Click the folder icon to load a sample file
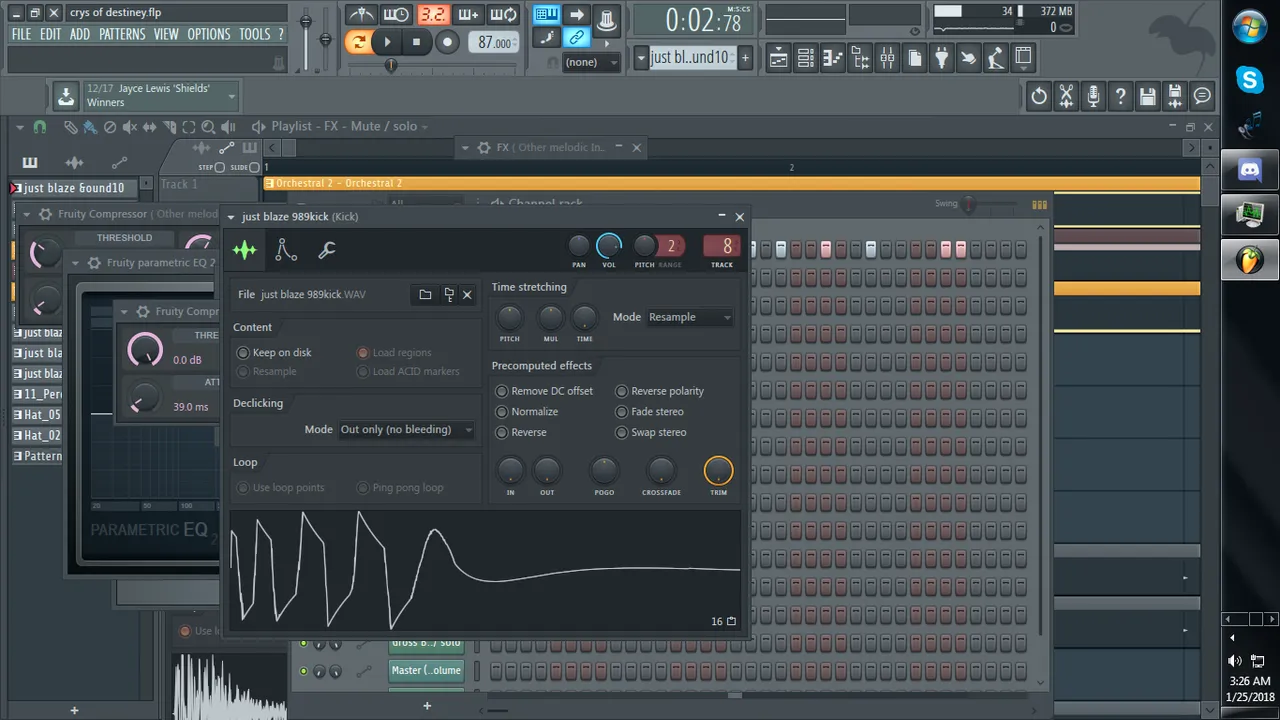Screen dimensions: 1280x720 (425, 295)
